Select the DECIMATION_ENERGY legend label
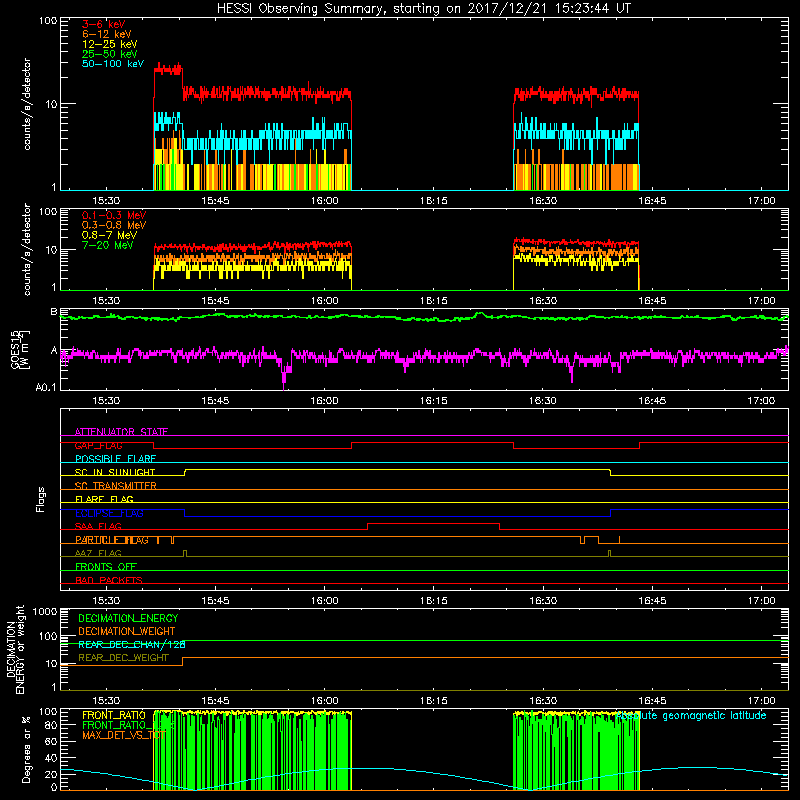This screenshot has width=800, height=800. (128, 618)
